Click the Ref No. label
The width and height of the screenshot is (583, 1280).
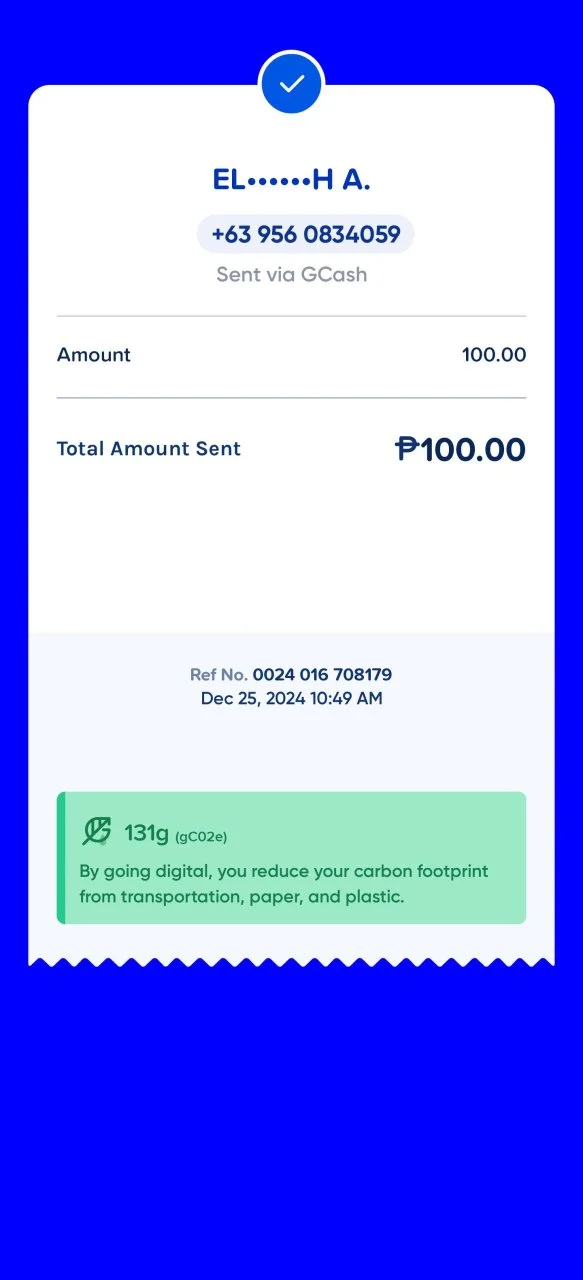coord(219,675)
